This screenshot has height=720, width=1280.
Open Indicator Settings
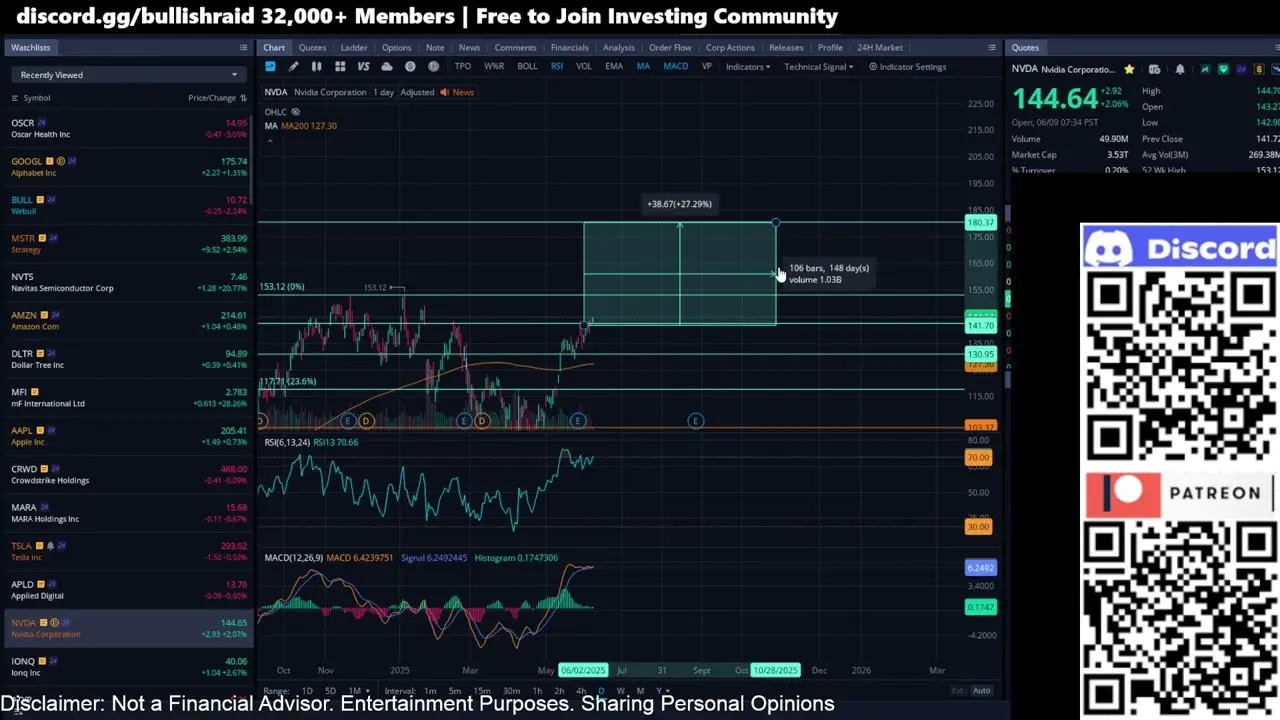[x=908, y=67]
